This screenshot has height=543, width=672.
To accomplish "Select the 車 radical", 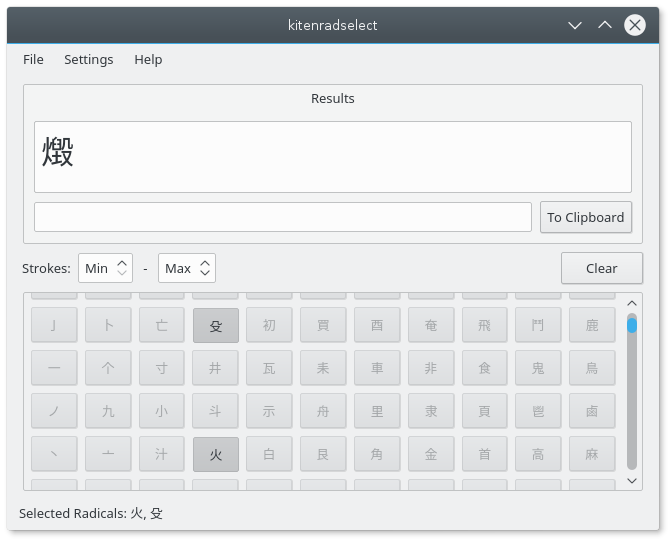I will tap(377, 368).
